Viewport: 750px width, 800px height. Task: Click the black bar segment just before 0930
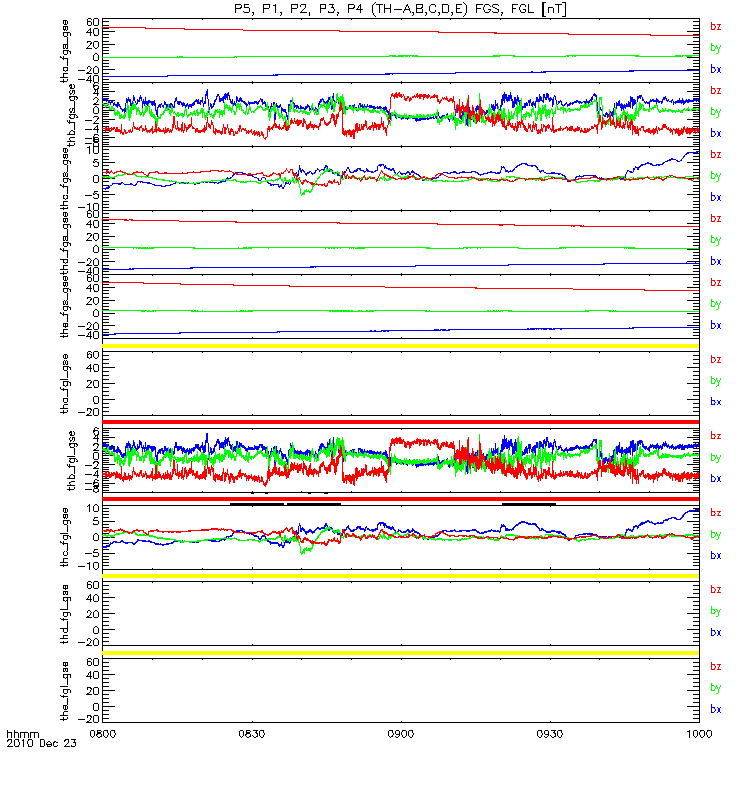[x=529, y=504]
